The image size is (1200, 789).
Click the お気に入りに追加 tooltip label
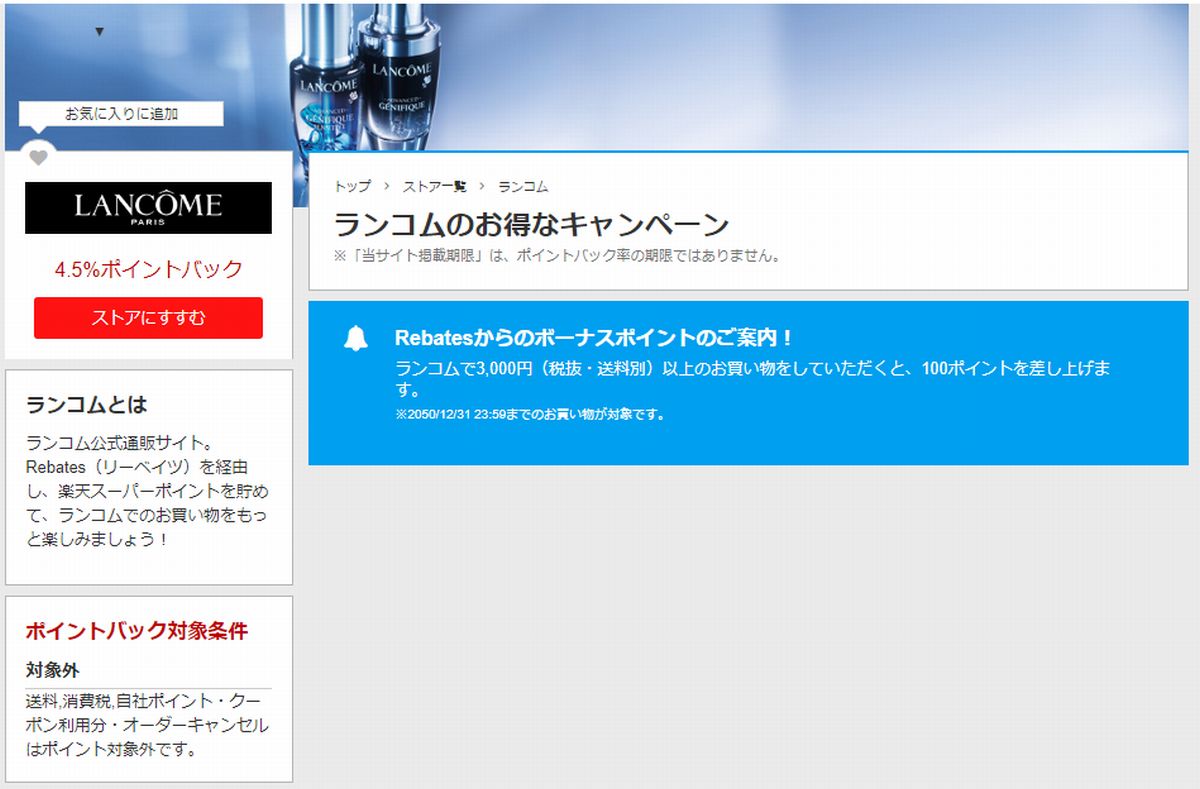tap(121, 114)
